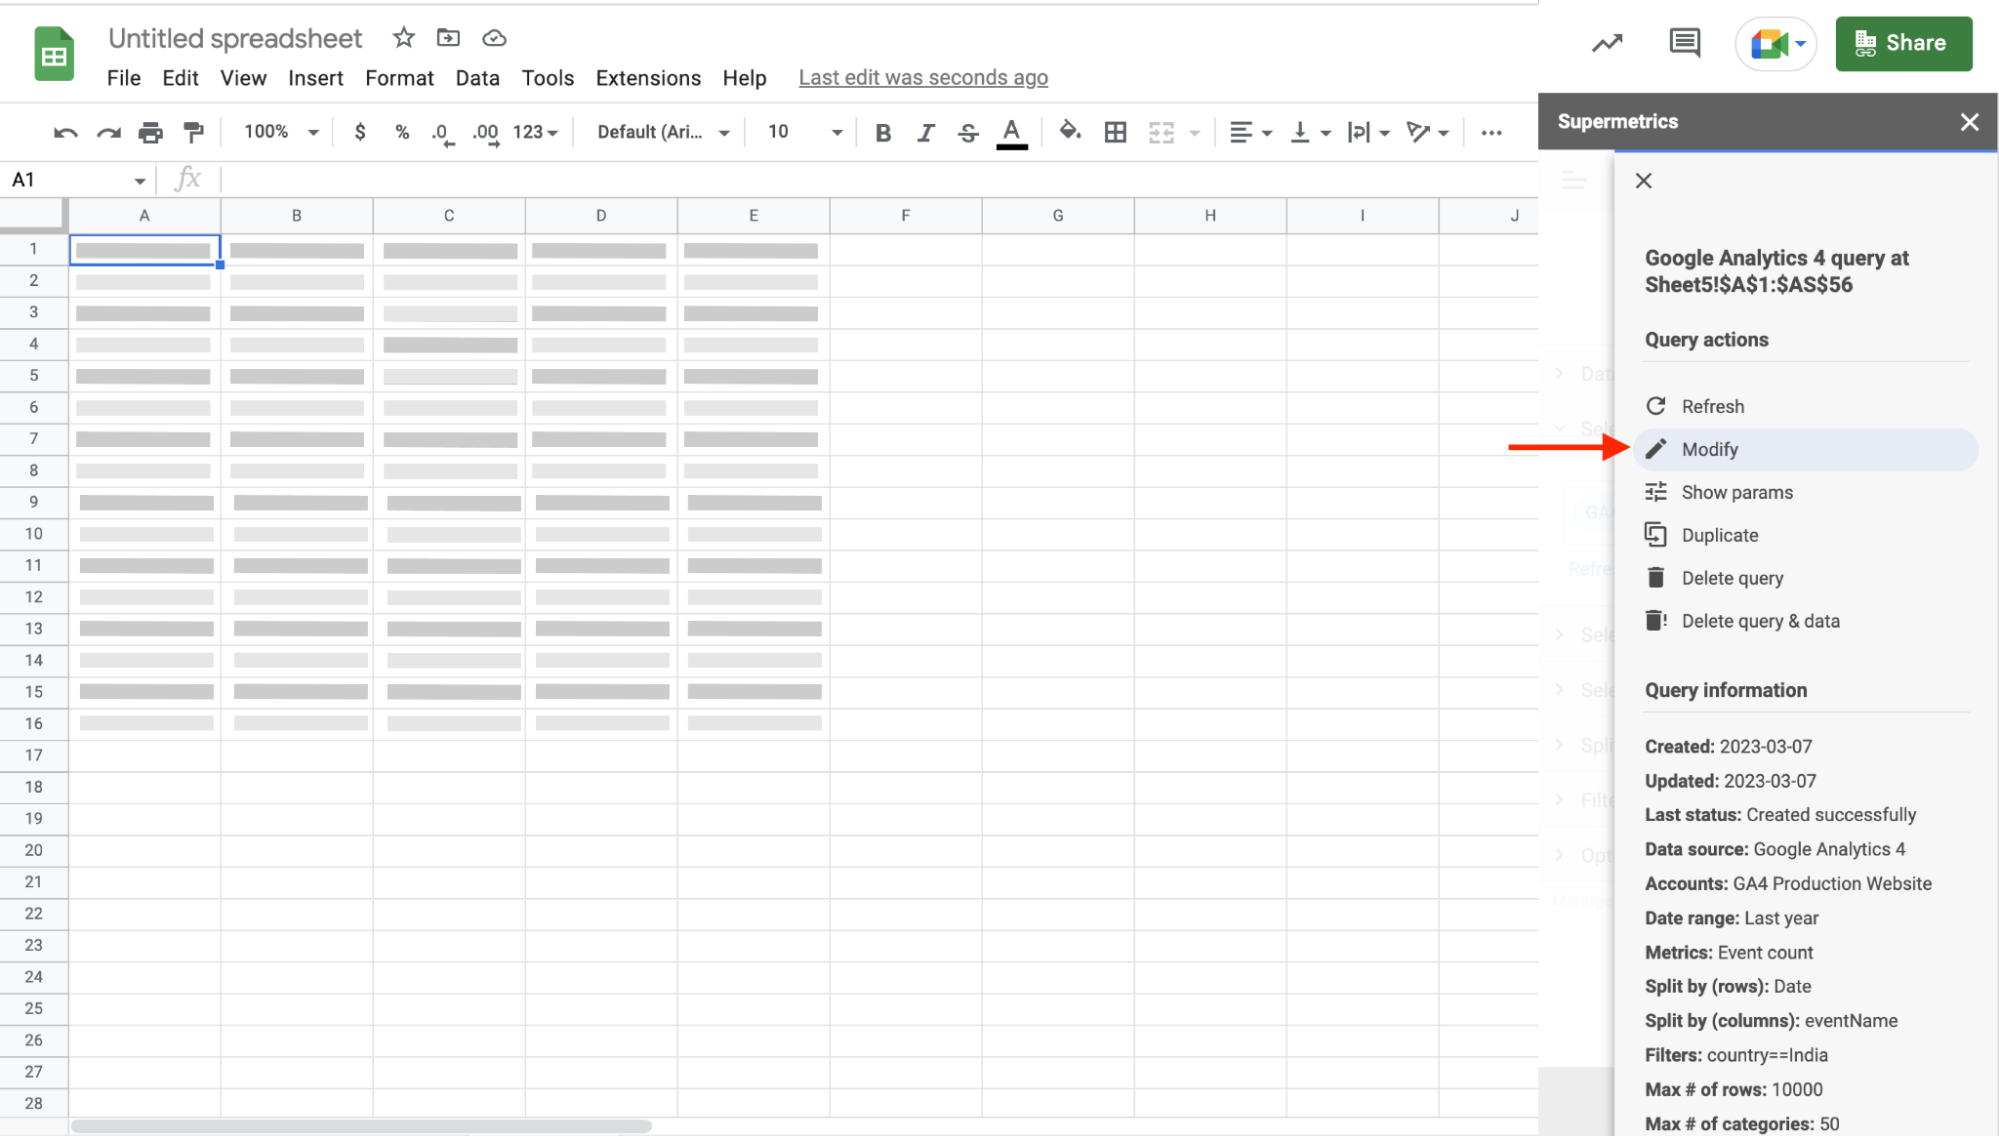Select Modify in Query actions
Image resolution: width=1999 pixels, height=1137 pixels.
point(1709,450)
